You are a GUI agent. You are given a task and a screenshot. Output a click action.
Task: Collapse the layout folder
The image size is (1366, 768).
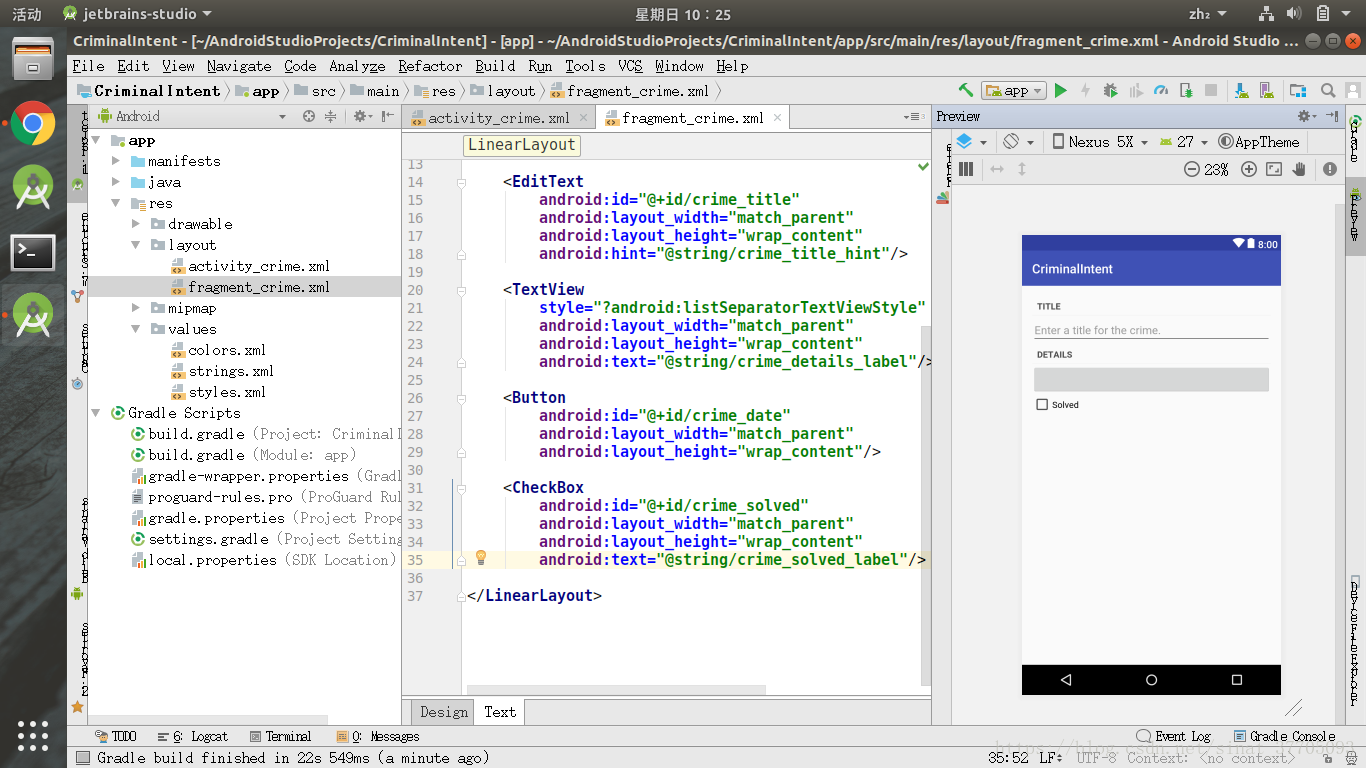(136, 245)
